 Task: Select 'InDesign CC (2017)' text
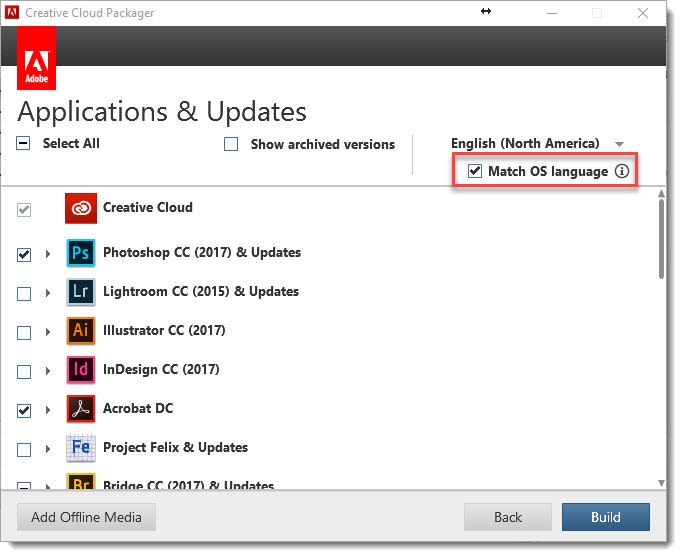click(161, 370)
